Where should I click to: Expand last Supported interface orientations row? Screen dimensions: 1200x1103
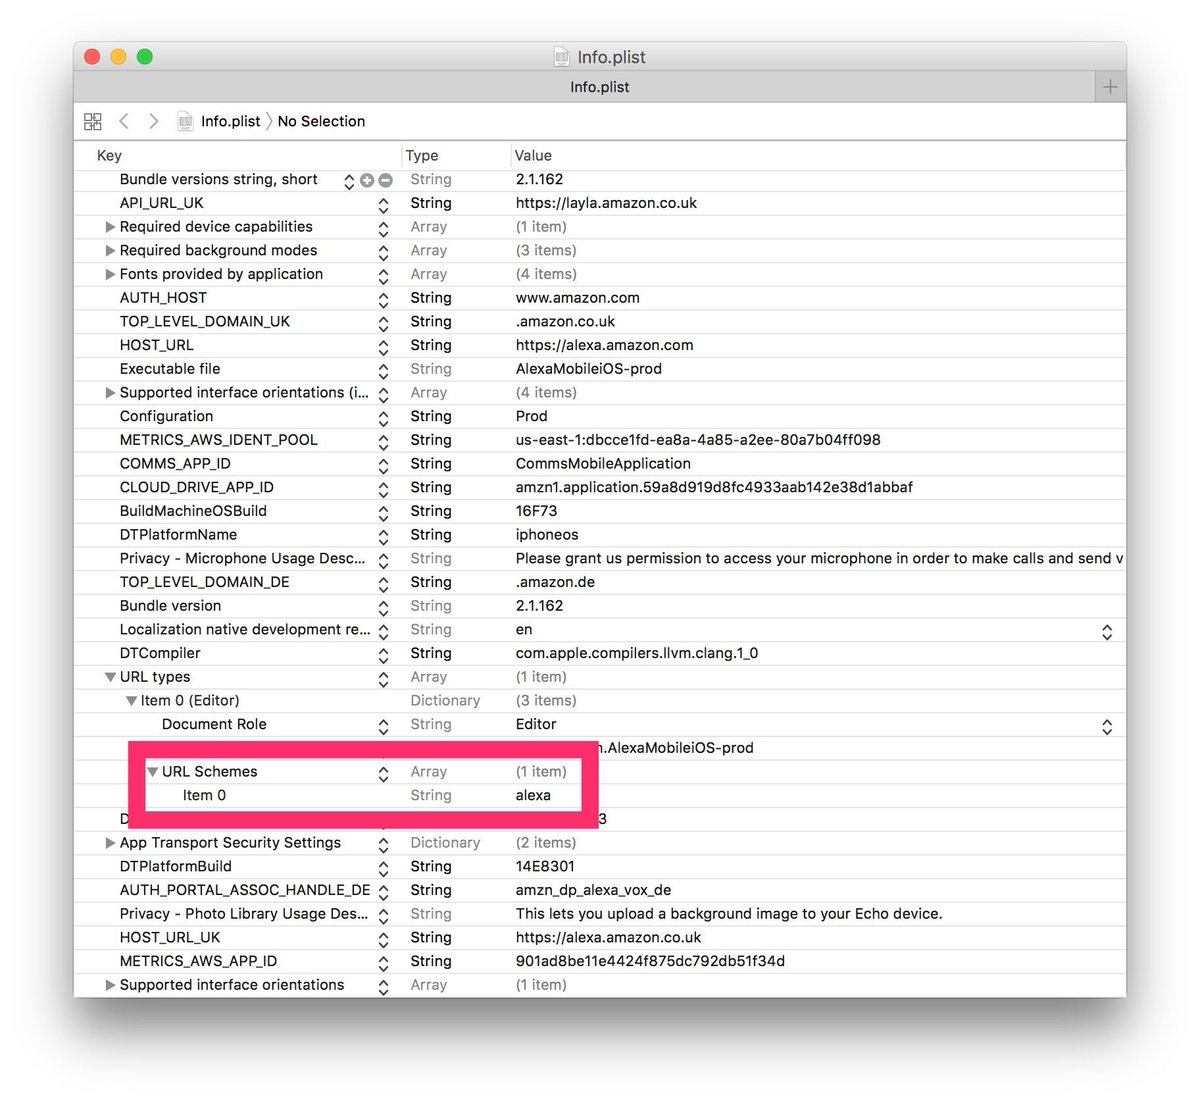click(110, 985)
